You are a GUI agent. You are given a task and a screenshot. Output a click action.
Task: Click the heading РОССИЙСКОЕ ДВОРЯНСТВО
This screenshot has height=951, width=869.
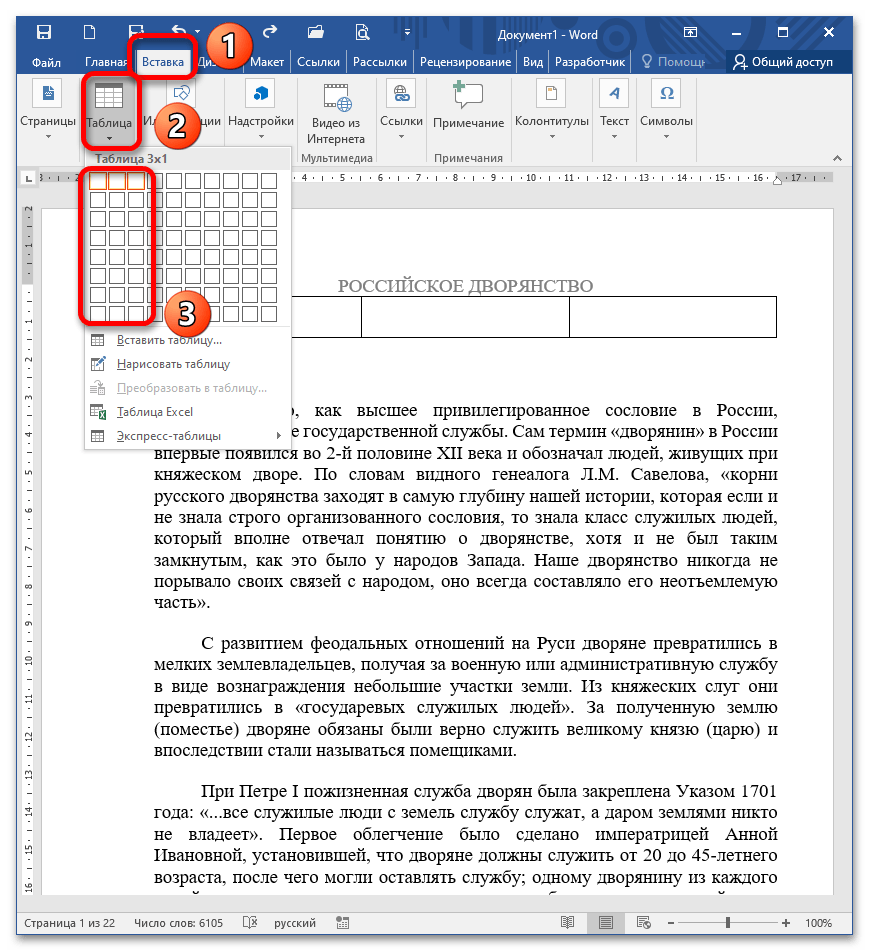465,286
